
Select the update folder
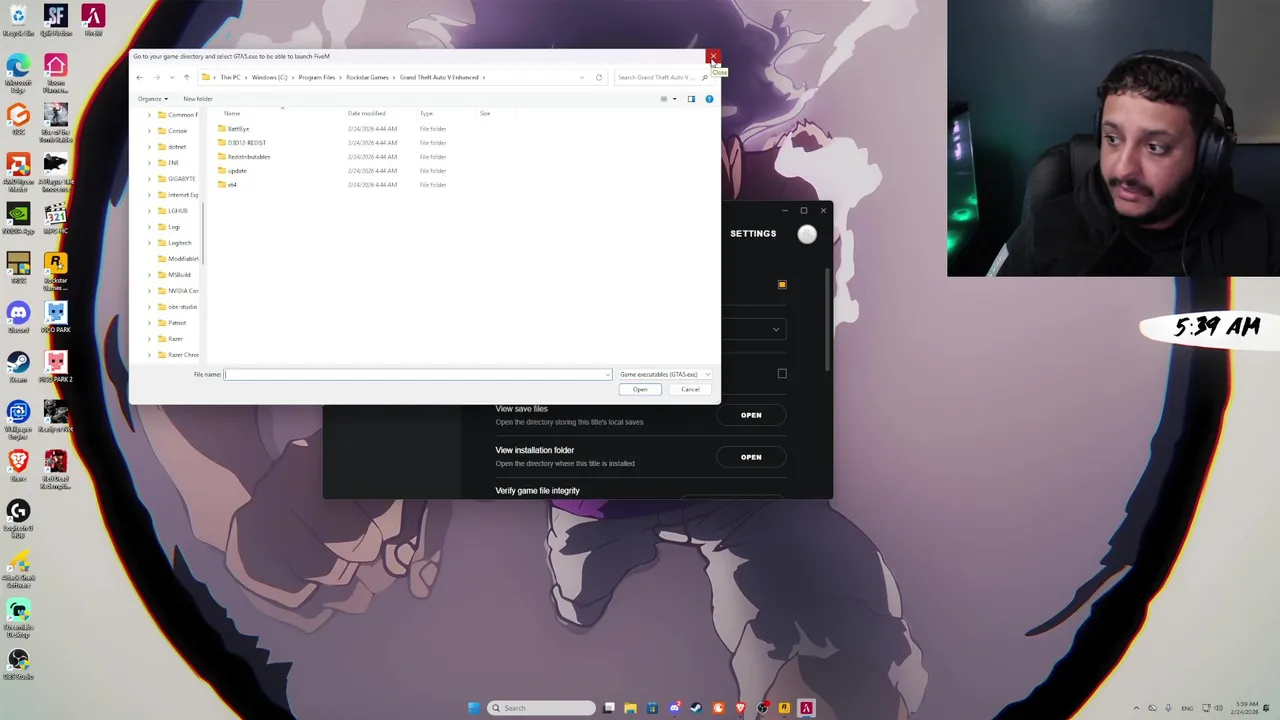pos(236,171)
